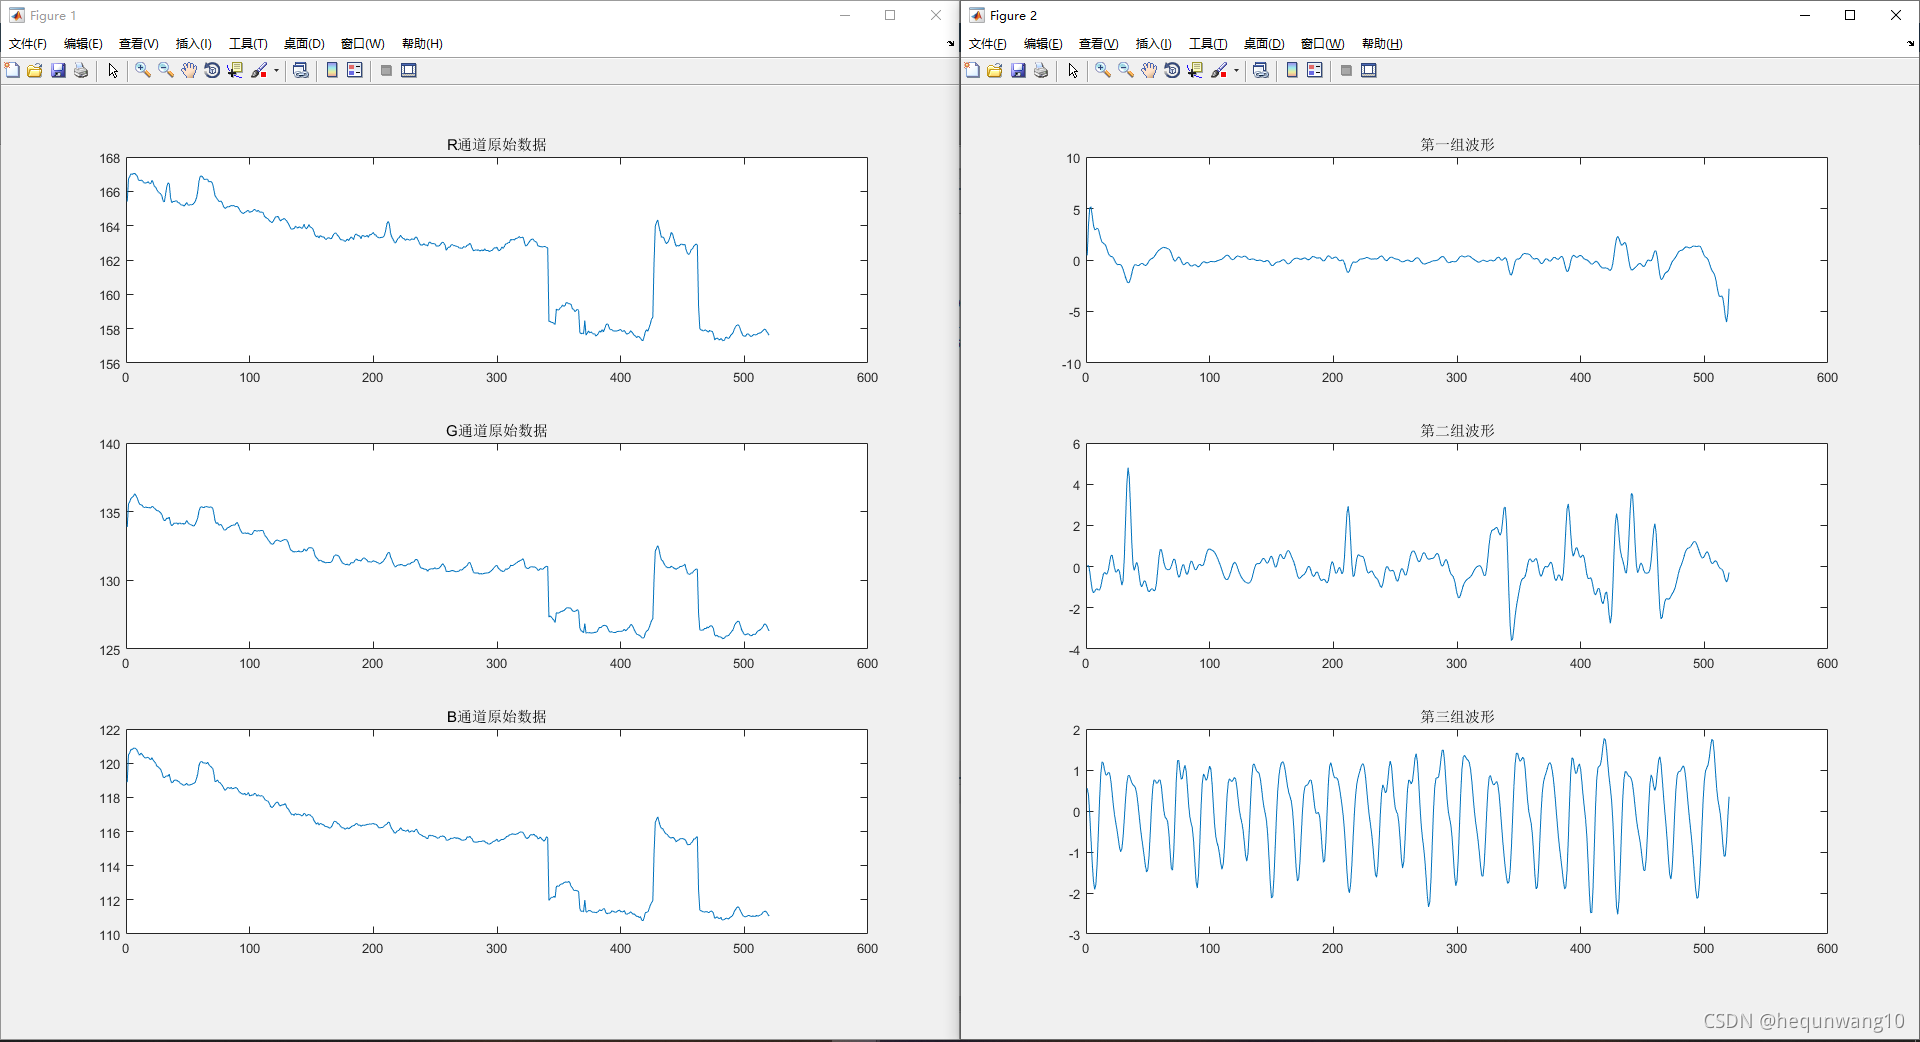Open 文件(F) menu in Figure 1
This screenshot has height=1042, width=1920.
[x=28, y=44]
